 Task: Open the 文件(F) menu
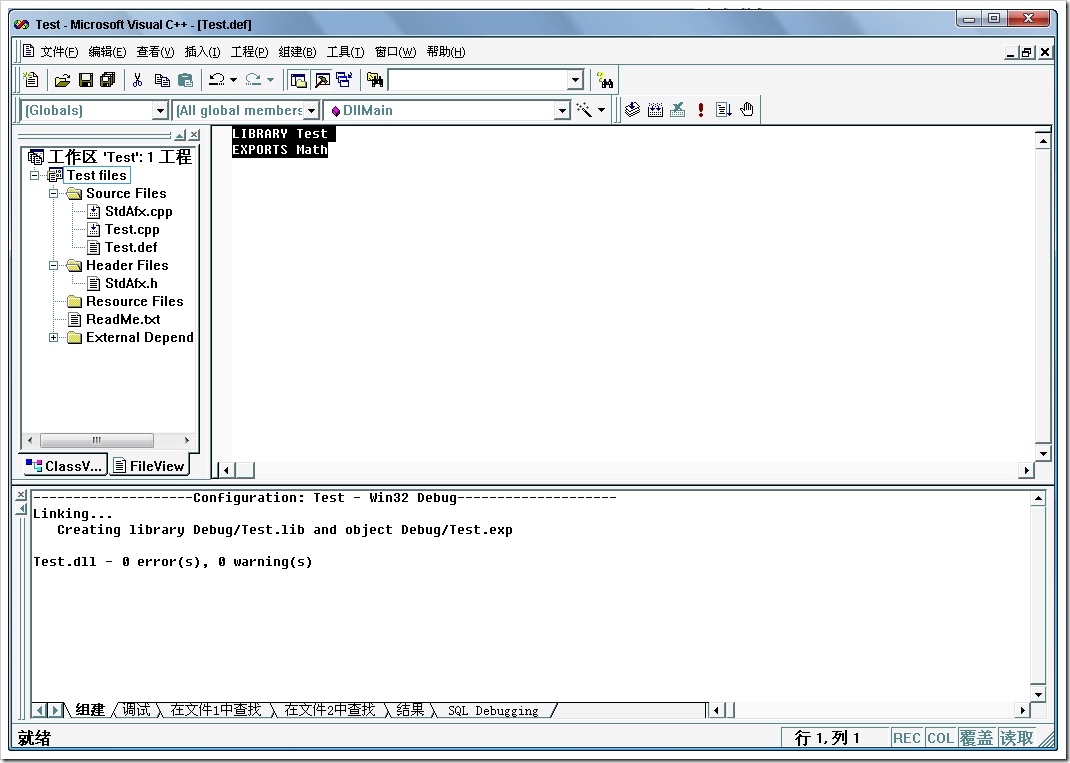point(59,52)
